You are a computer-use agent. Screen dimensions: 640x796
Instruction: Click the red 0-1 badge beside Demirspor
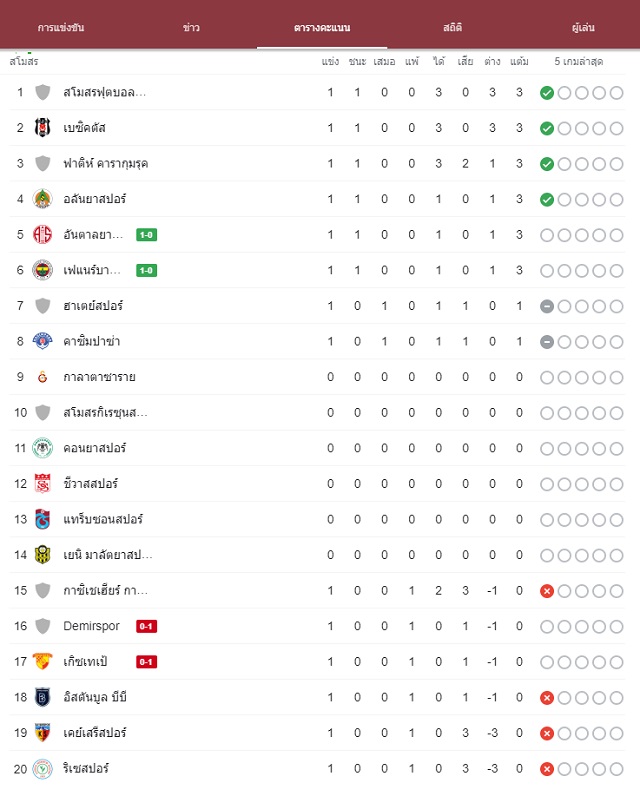tap(146, 626)
